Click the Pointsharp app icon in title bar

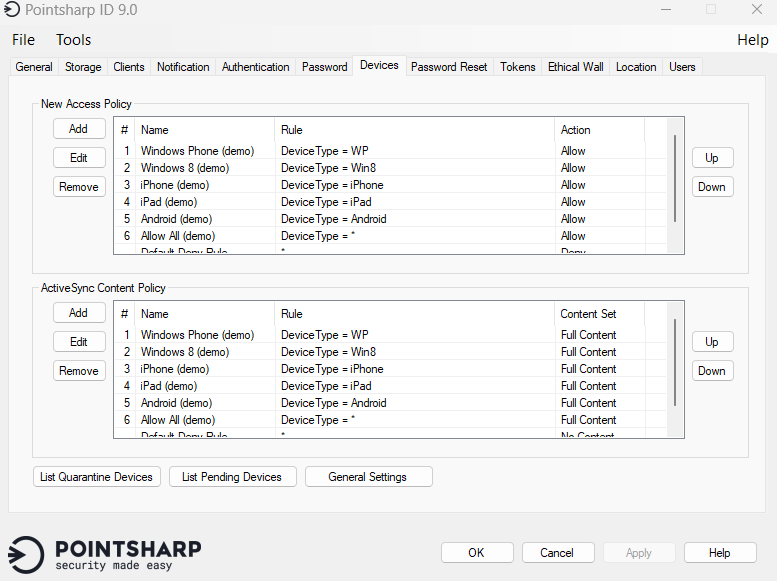coord(13,10)
